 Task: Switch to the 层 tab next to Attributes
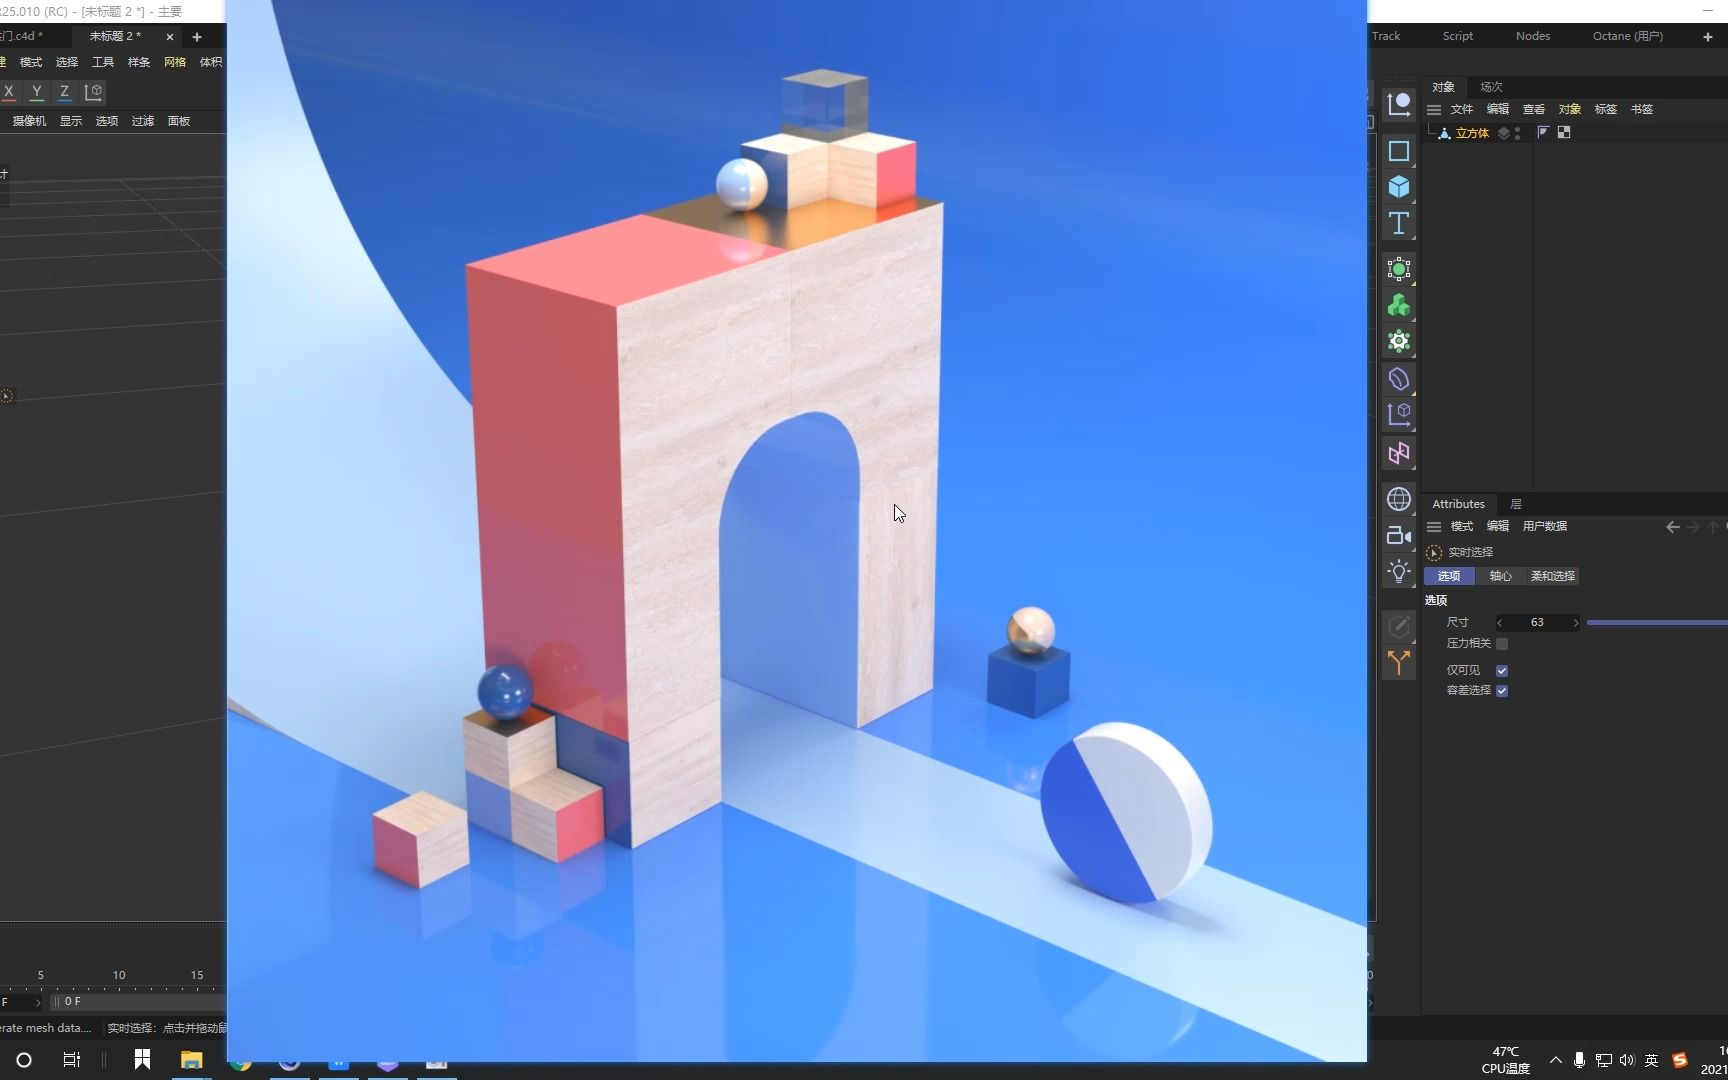coord(1514,503)
